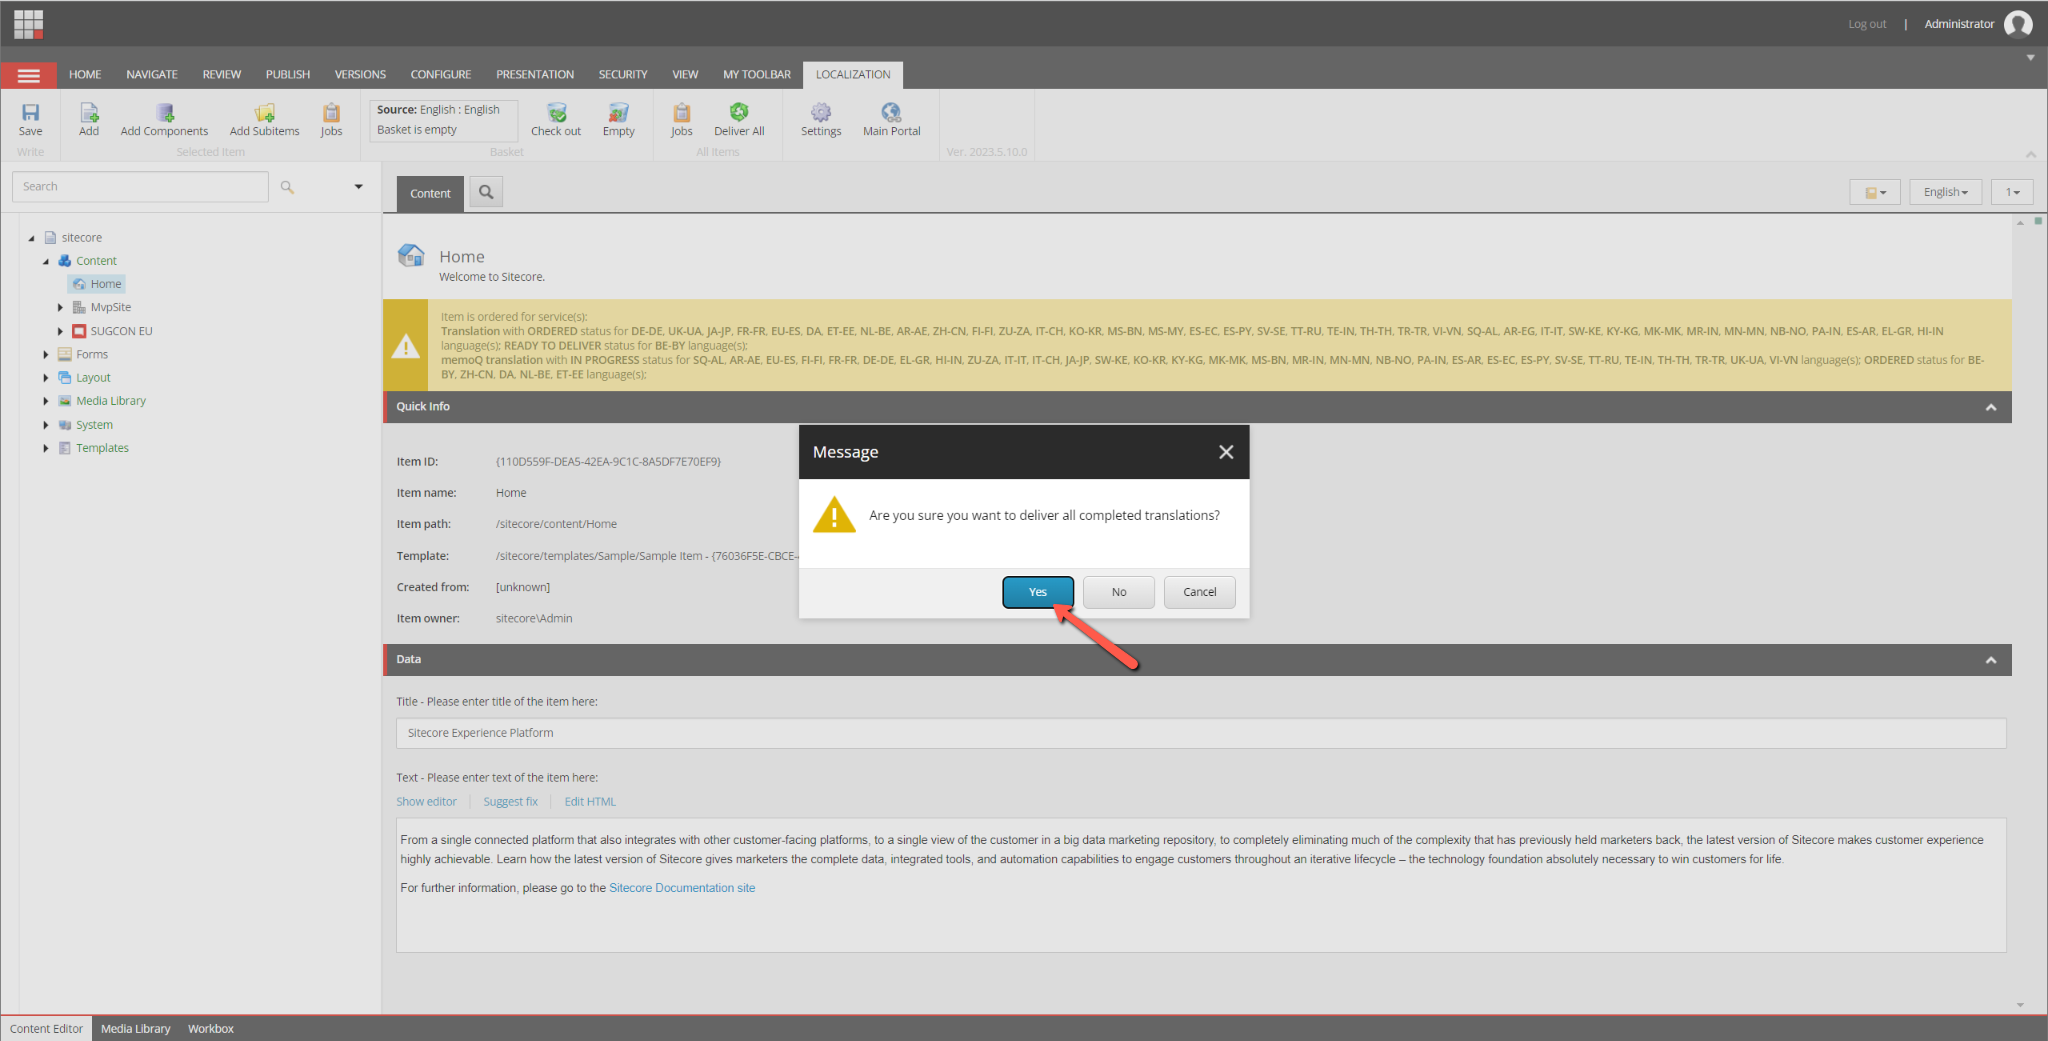Expand the Templates tree node
The height and width of the screenshot is (1041, 2048).
tap(46, 448)
